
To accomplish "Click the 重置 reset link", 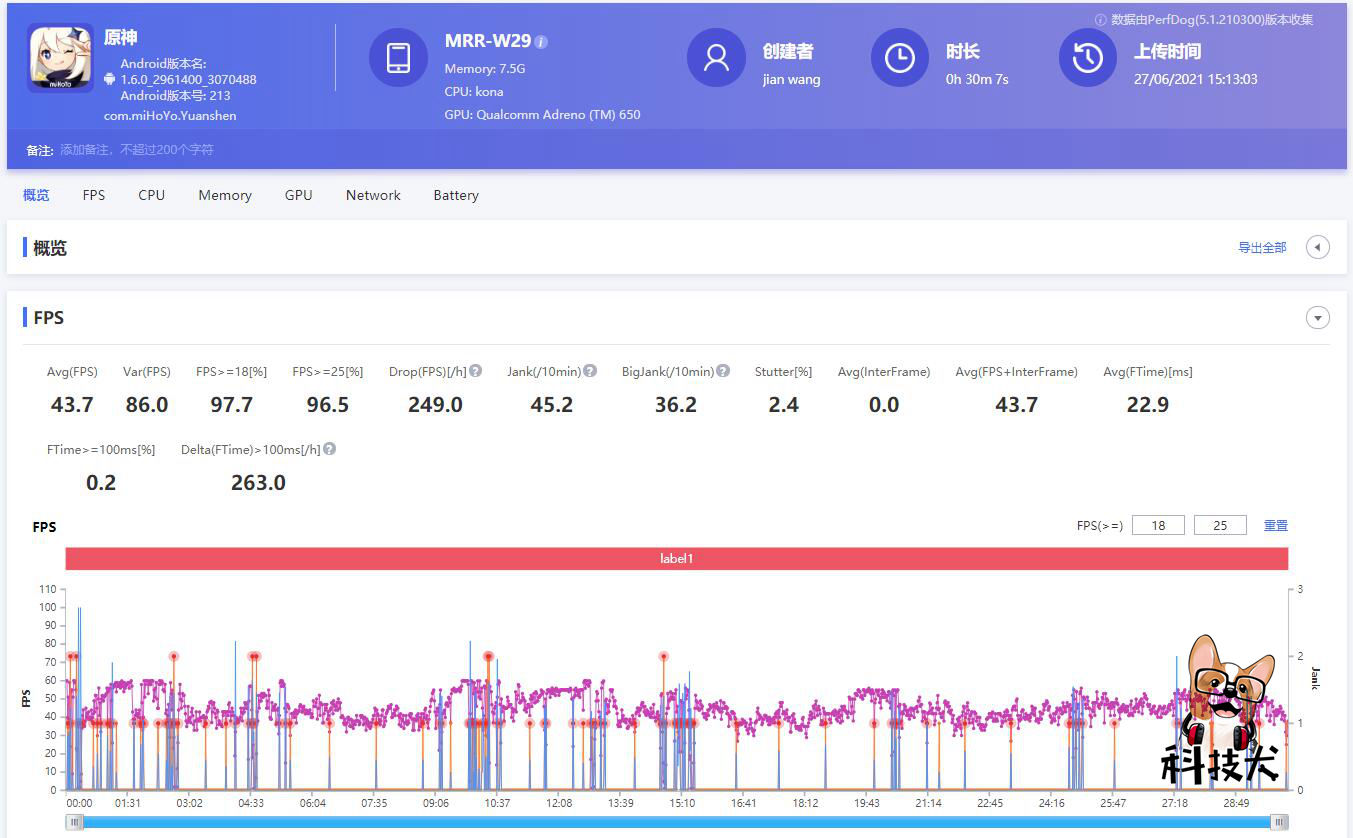I will click(1276, 524).
